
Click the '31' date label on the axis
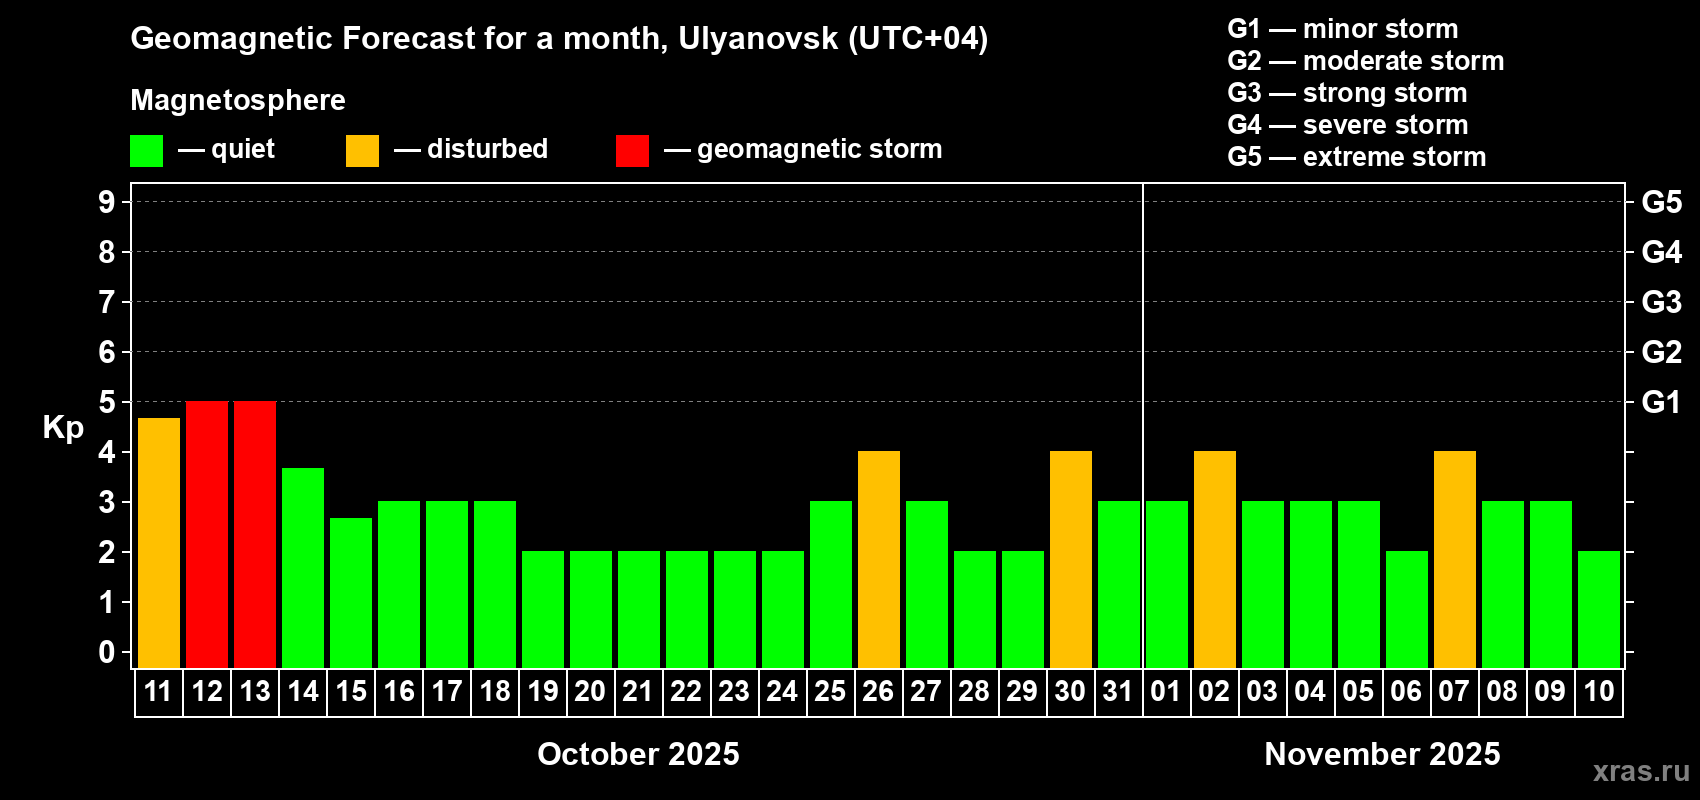[1118, 691]
